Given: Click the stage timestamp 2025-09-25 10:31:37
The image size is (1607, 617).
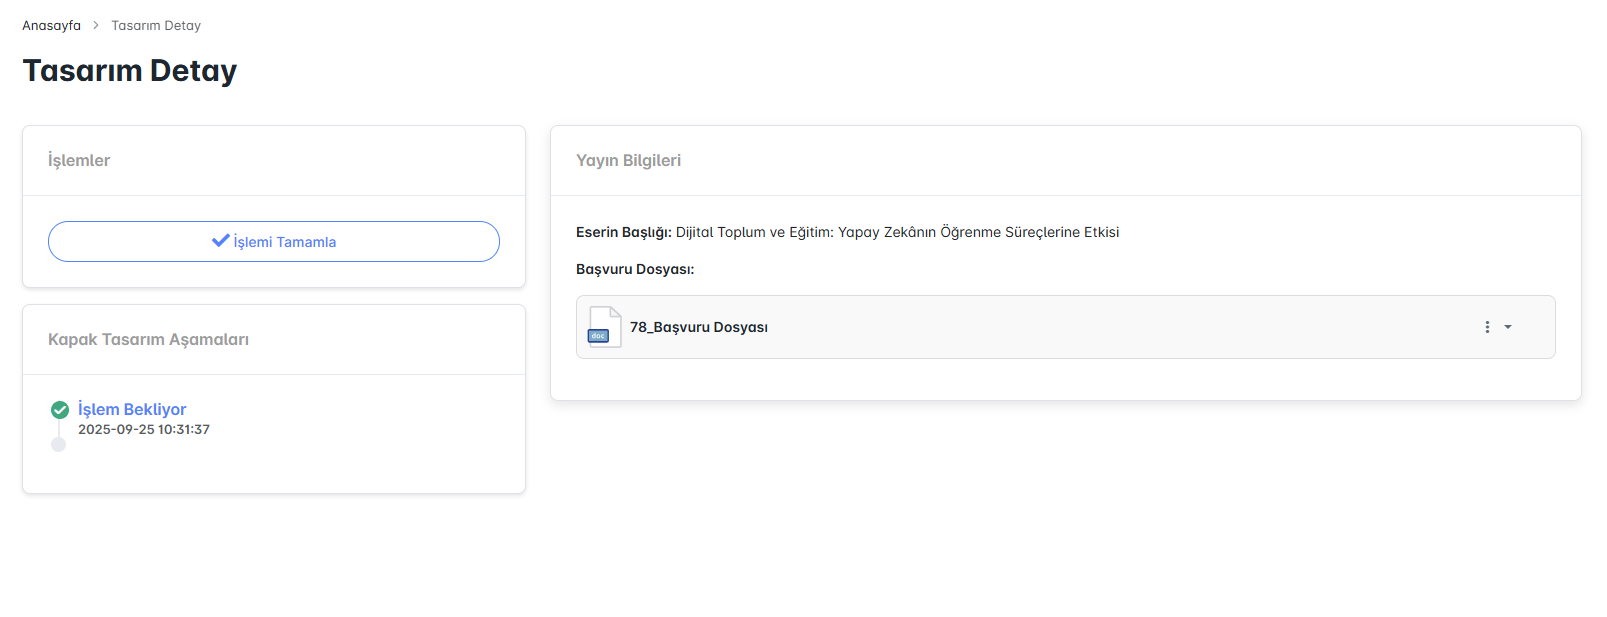Looking at the screenshot, I should [144, 429].
